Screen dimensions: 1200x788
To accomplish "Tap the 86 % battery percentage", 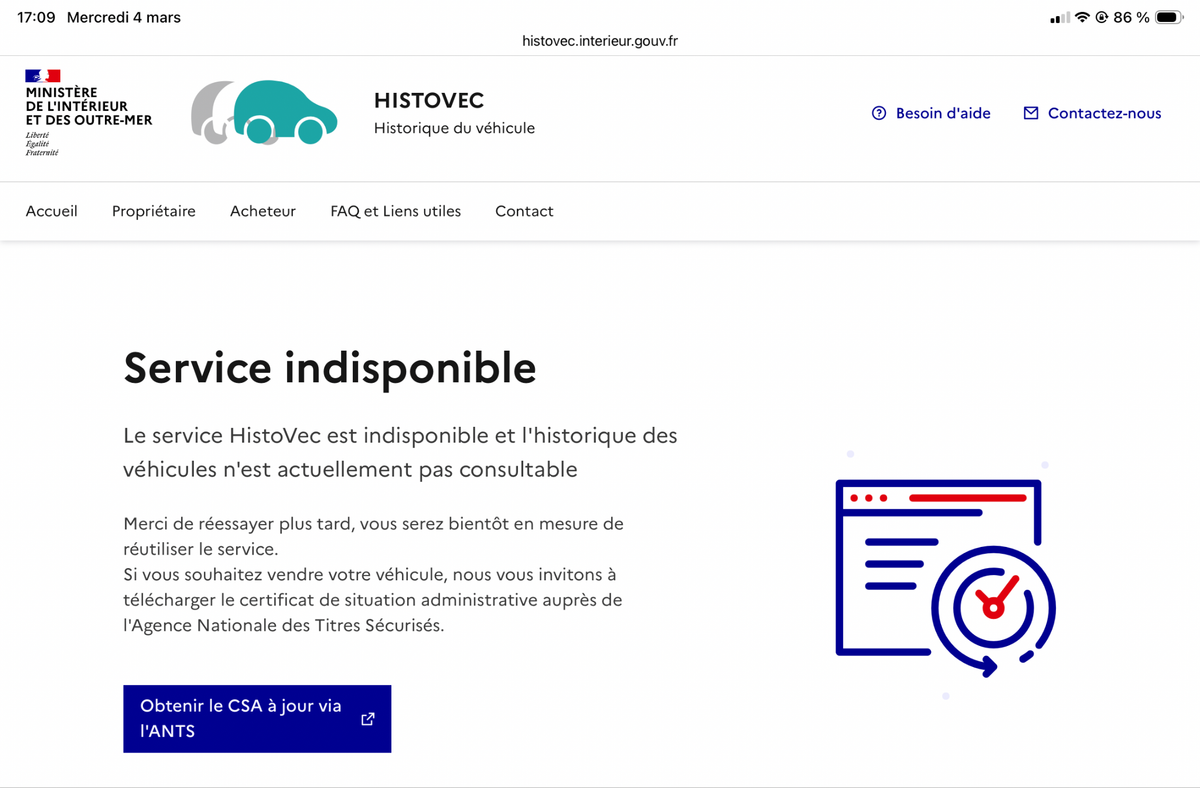I will [x=1131, y=18].
